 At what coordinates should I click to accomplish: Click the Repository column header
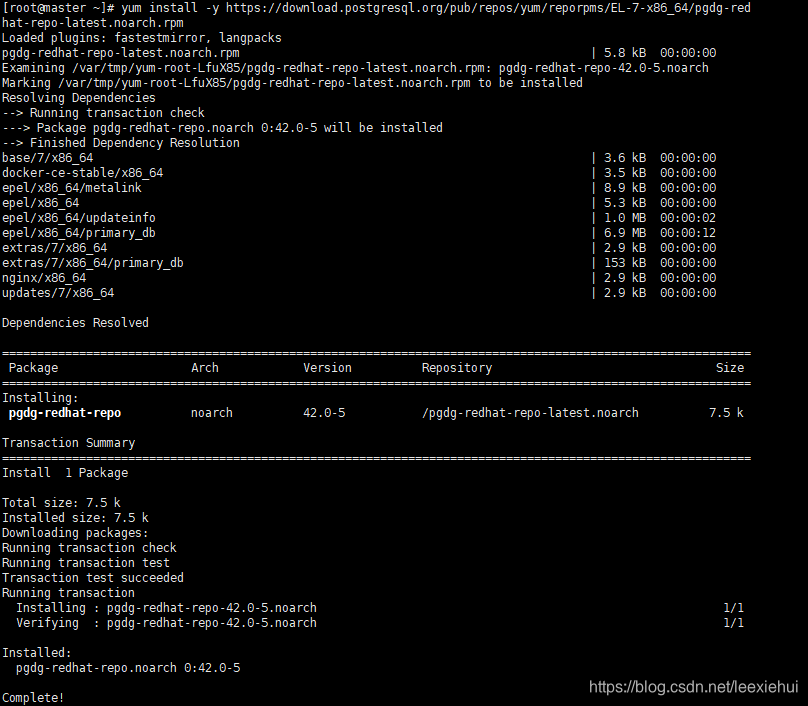tap(457, 368)
